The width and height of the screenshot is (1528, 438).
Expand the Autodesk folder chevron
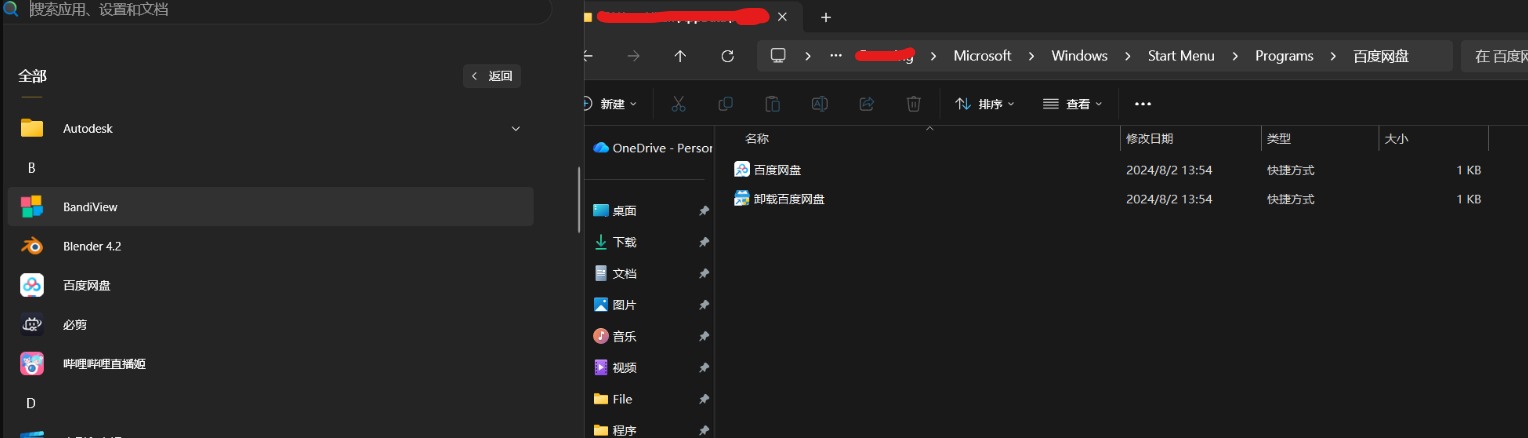tap(516, 129)
